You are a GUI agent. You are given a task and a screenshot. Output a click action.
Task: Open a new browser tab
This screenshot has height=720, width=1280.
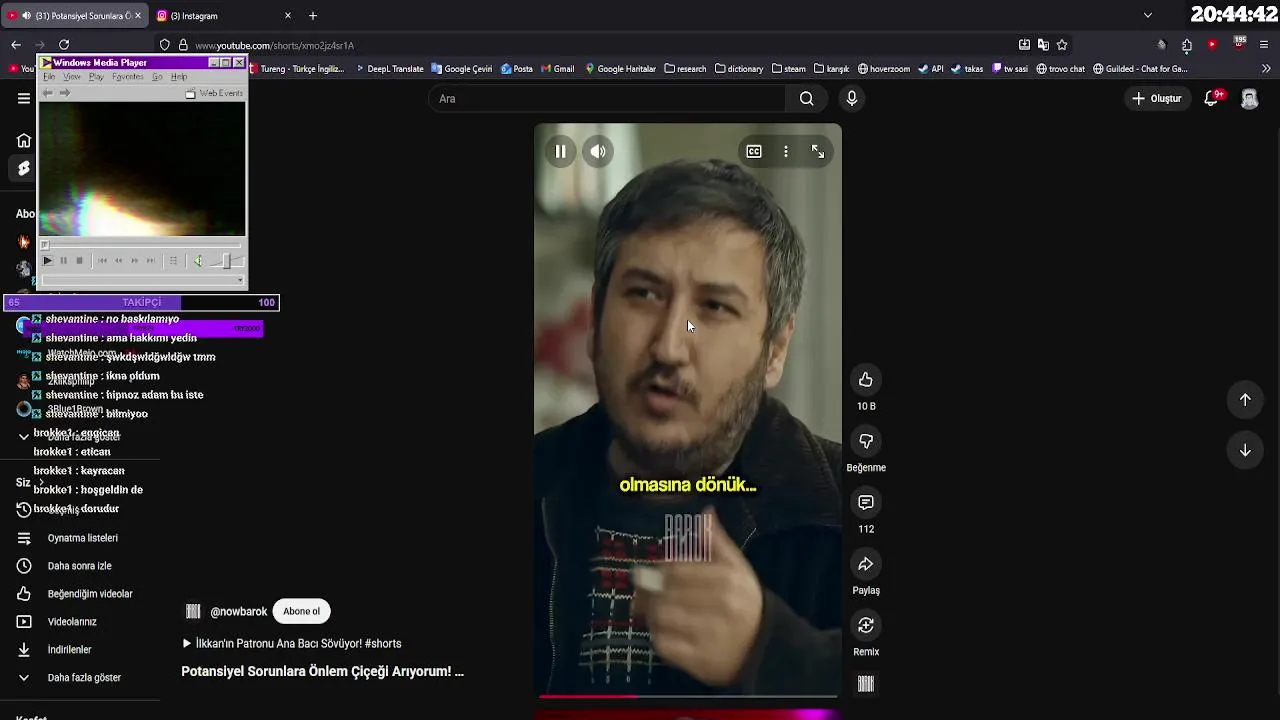pyautogui.click(x=313, y=16)
